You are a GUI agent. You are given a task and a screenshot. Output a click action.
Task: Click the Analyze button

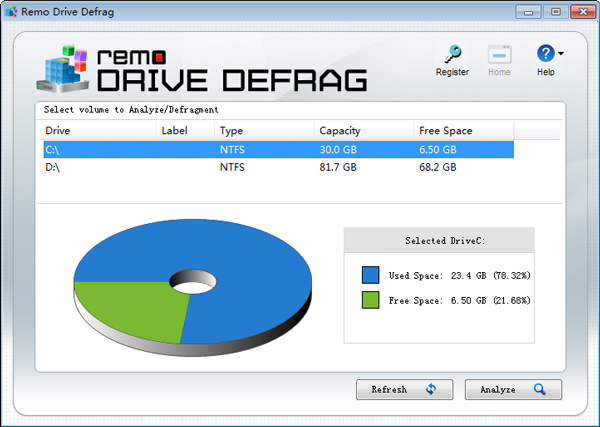[513, 390]
